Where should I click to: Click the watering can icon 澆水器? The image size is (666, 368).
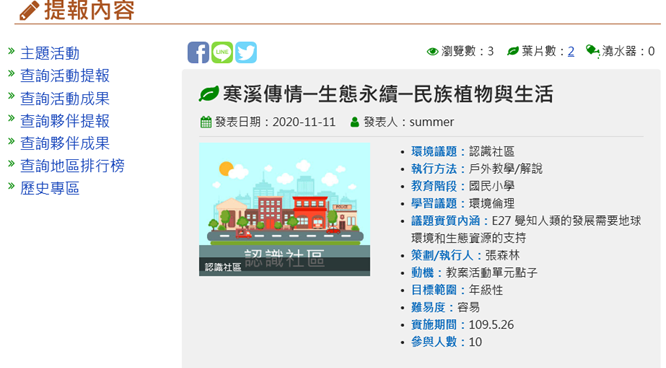point(593,51)
